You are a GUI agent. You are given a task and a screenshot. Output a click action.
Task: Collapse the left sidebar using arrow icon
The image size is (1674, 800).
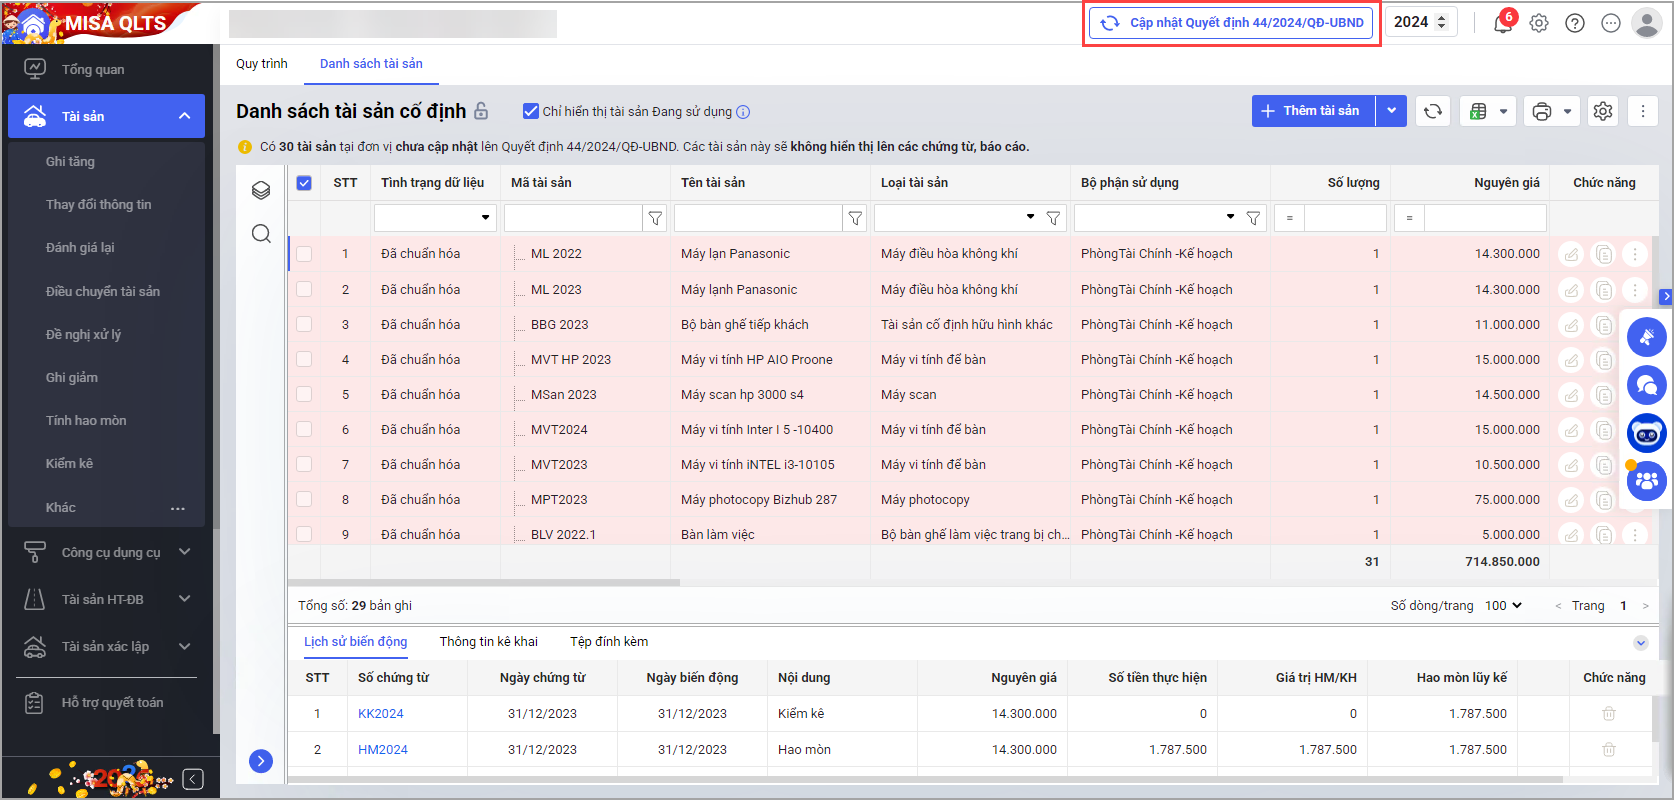tap(194, 779)
